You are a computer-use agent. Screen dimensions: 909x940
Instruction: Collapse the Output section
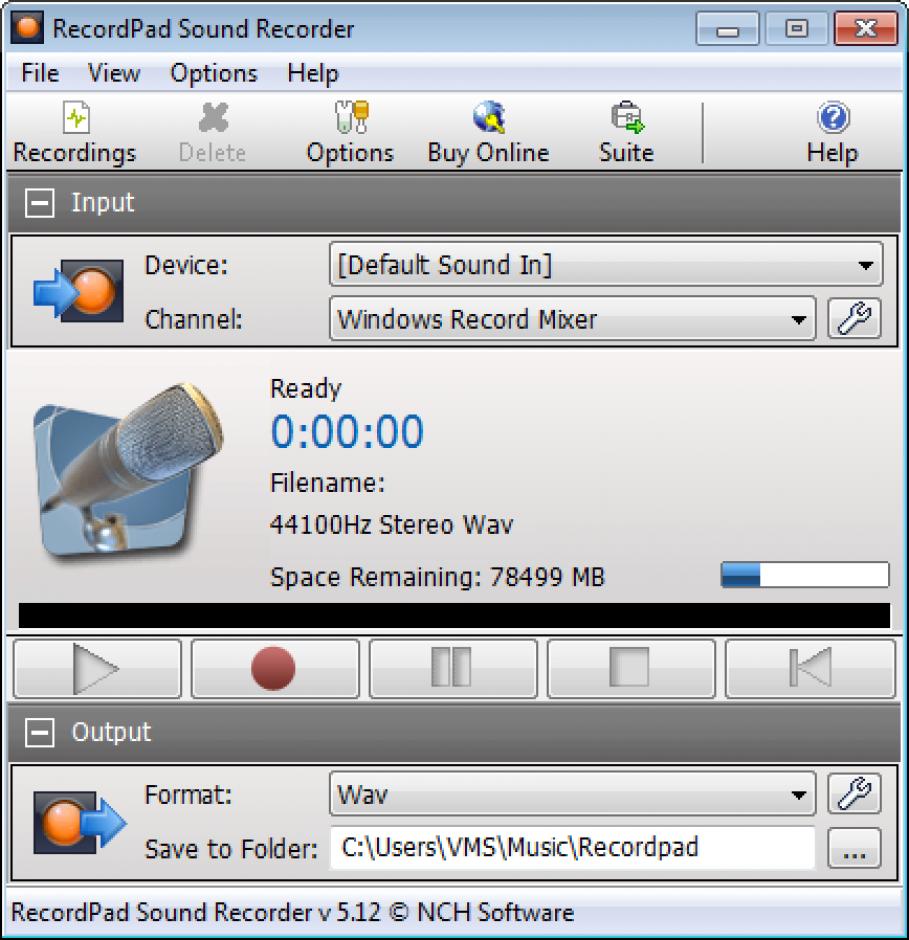pyautogui.click(x=40, y=732)
